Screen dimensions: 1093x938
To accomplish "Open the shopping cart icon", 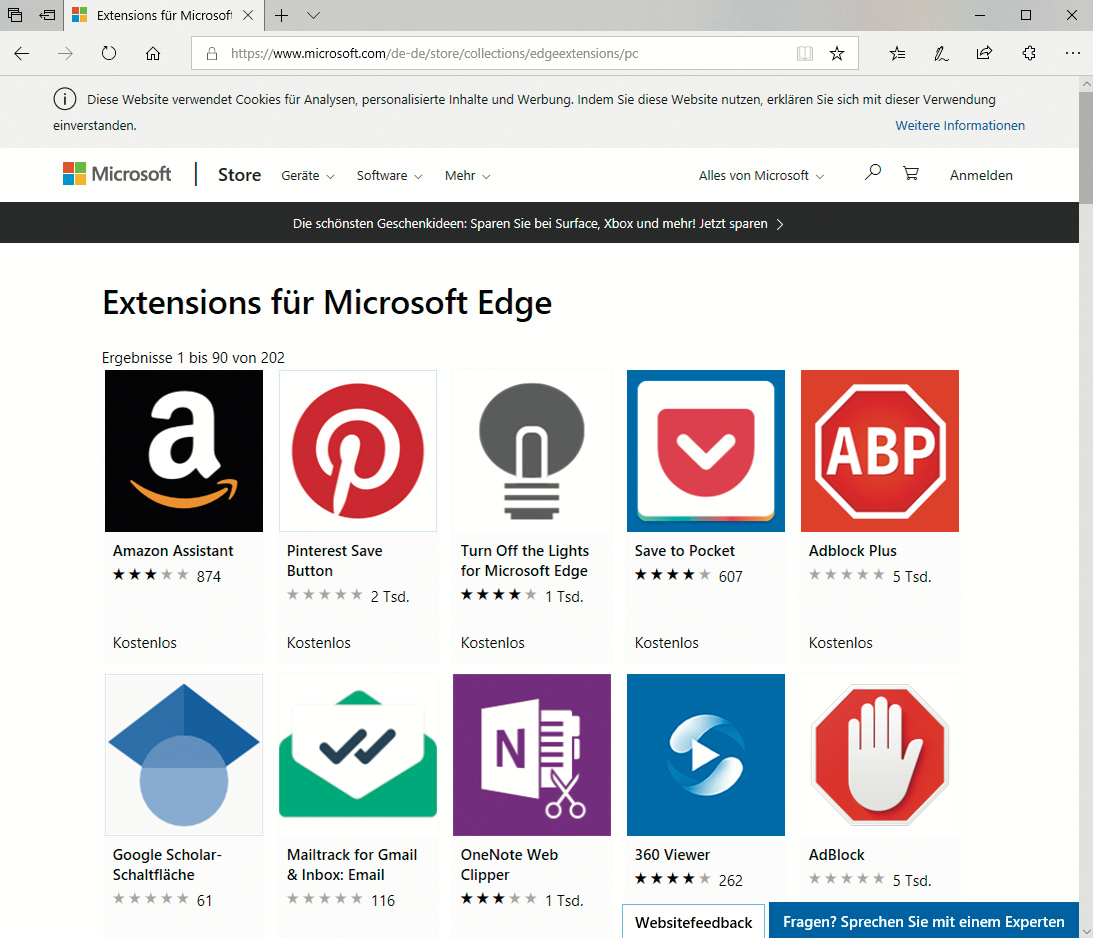I will pyautogui.click(x=910, y=174).
